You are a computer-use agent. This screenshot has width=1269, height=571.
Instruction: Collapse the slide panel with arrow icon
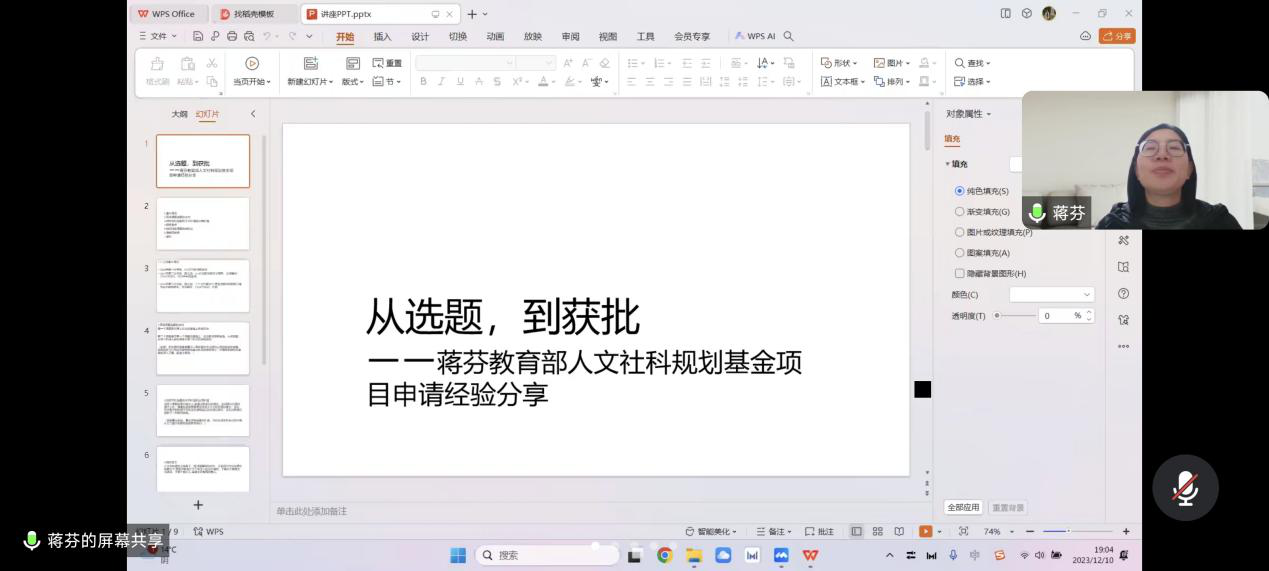[253, 114]
